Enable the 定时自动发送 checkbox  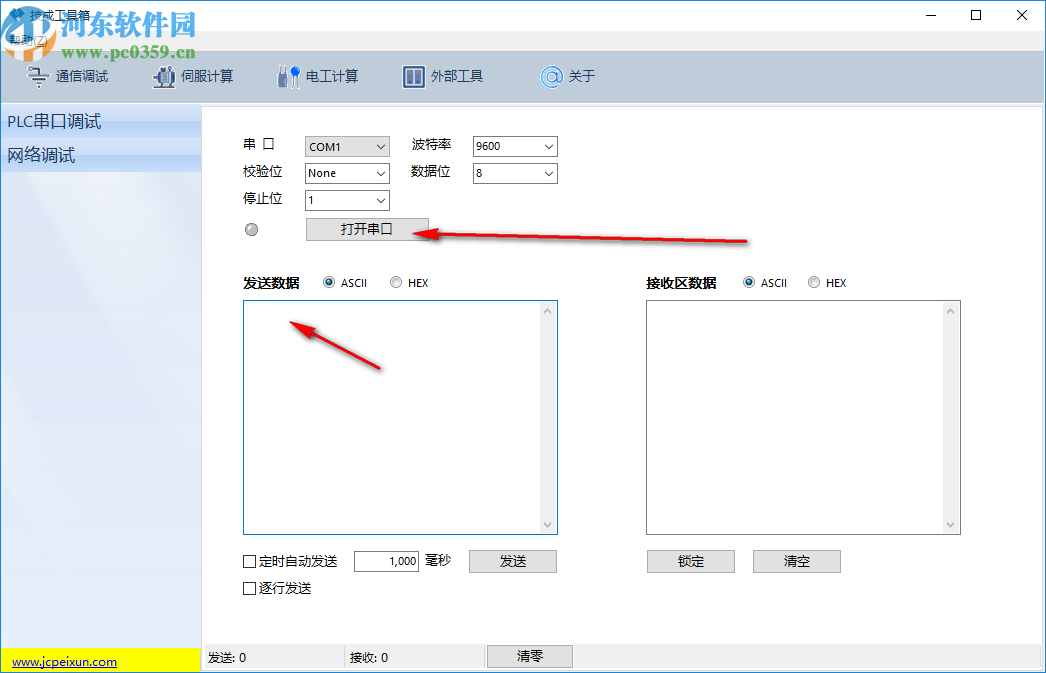coord(249,561)
